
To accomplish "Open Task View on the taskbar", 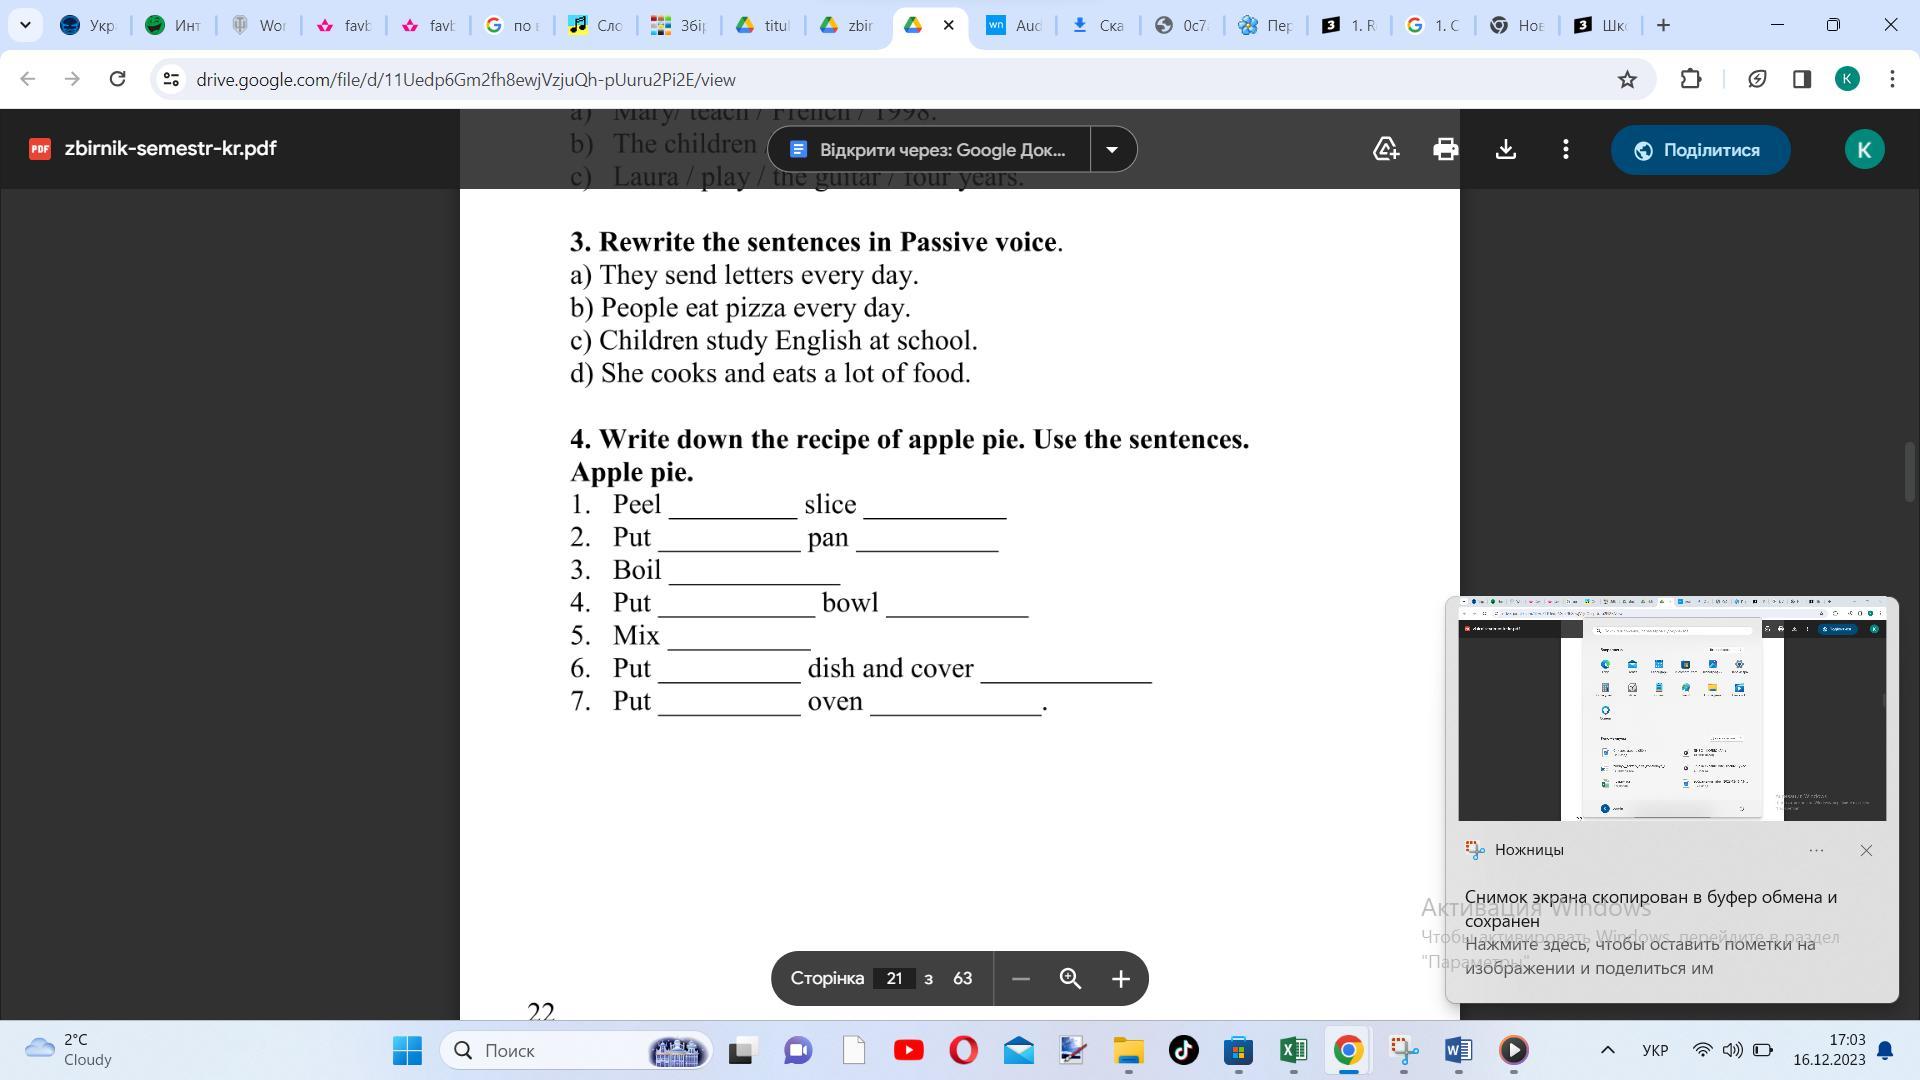I will click(741, 1050).
